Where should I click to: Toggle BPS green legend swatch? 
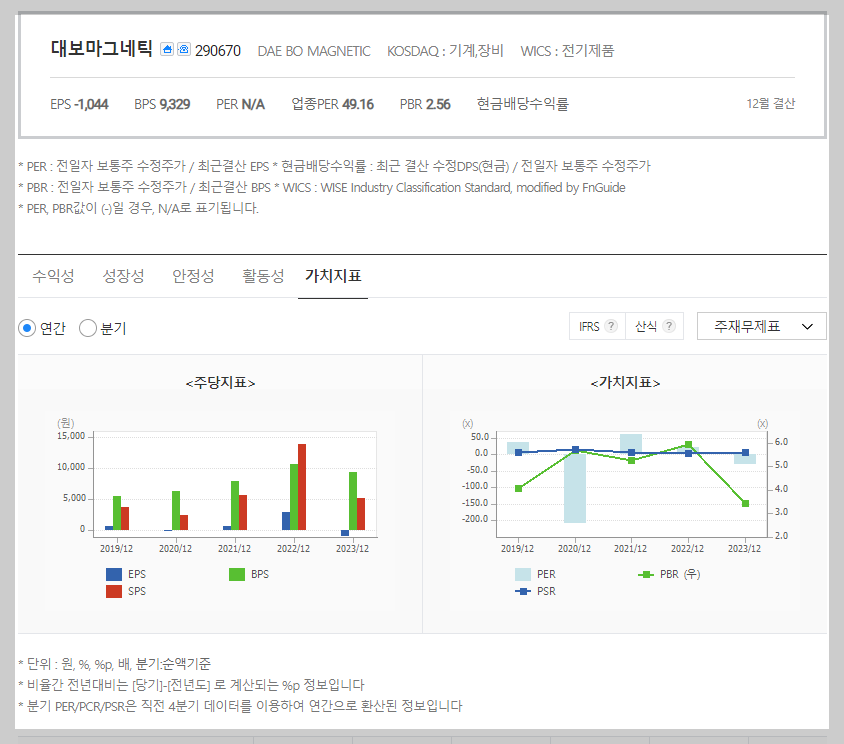point(237,574)
